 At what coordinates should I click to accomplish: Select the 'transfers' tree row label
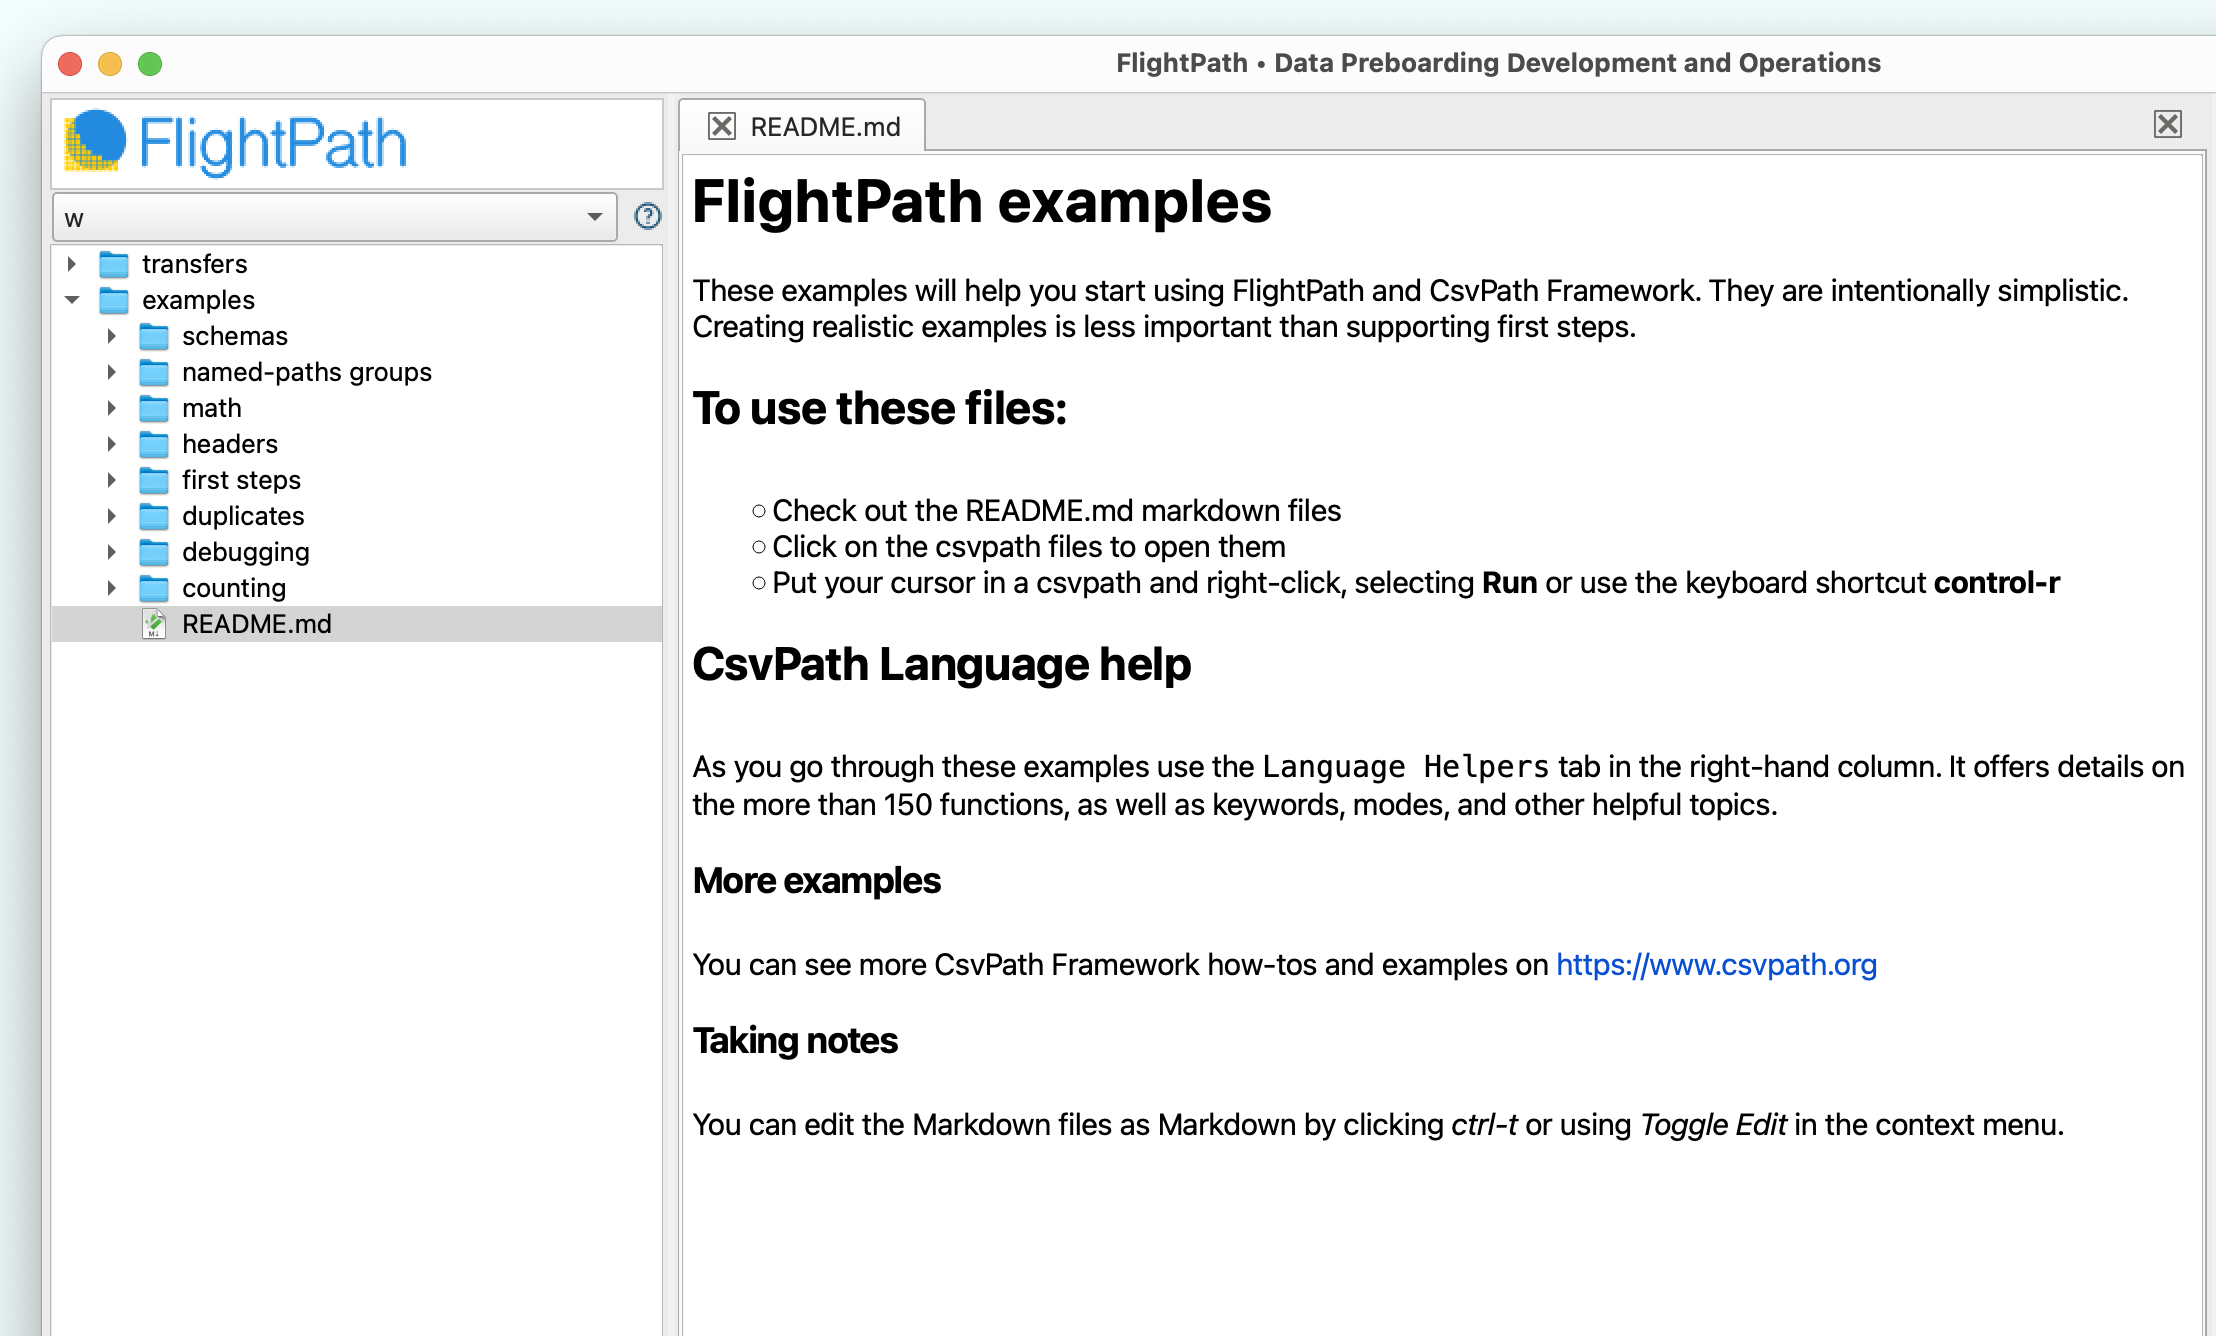point(194,264)
